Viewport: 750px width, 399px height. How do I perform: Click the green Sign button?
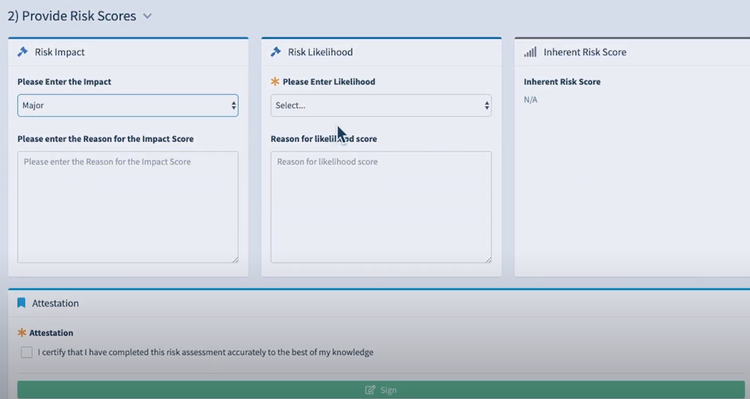pos(381,390)
